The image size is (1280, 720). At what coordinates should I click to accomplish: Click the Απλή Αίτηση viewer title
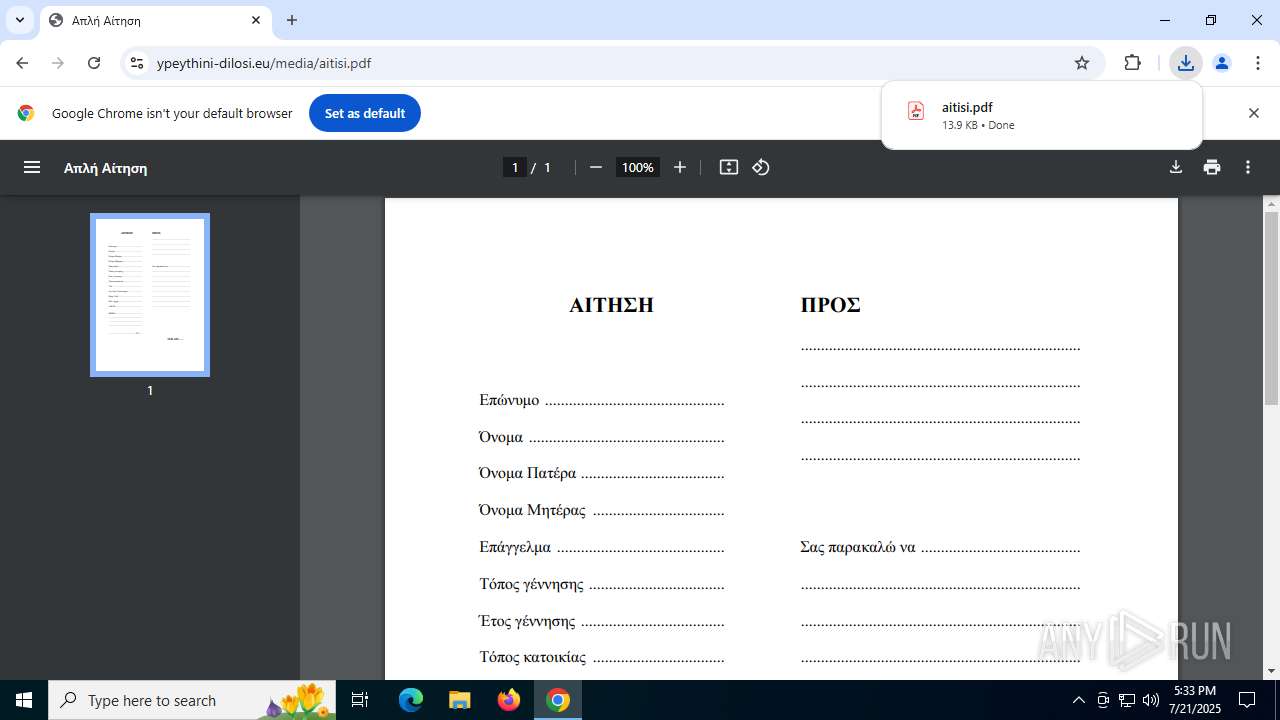(x=106, y=168)
